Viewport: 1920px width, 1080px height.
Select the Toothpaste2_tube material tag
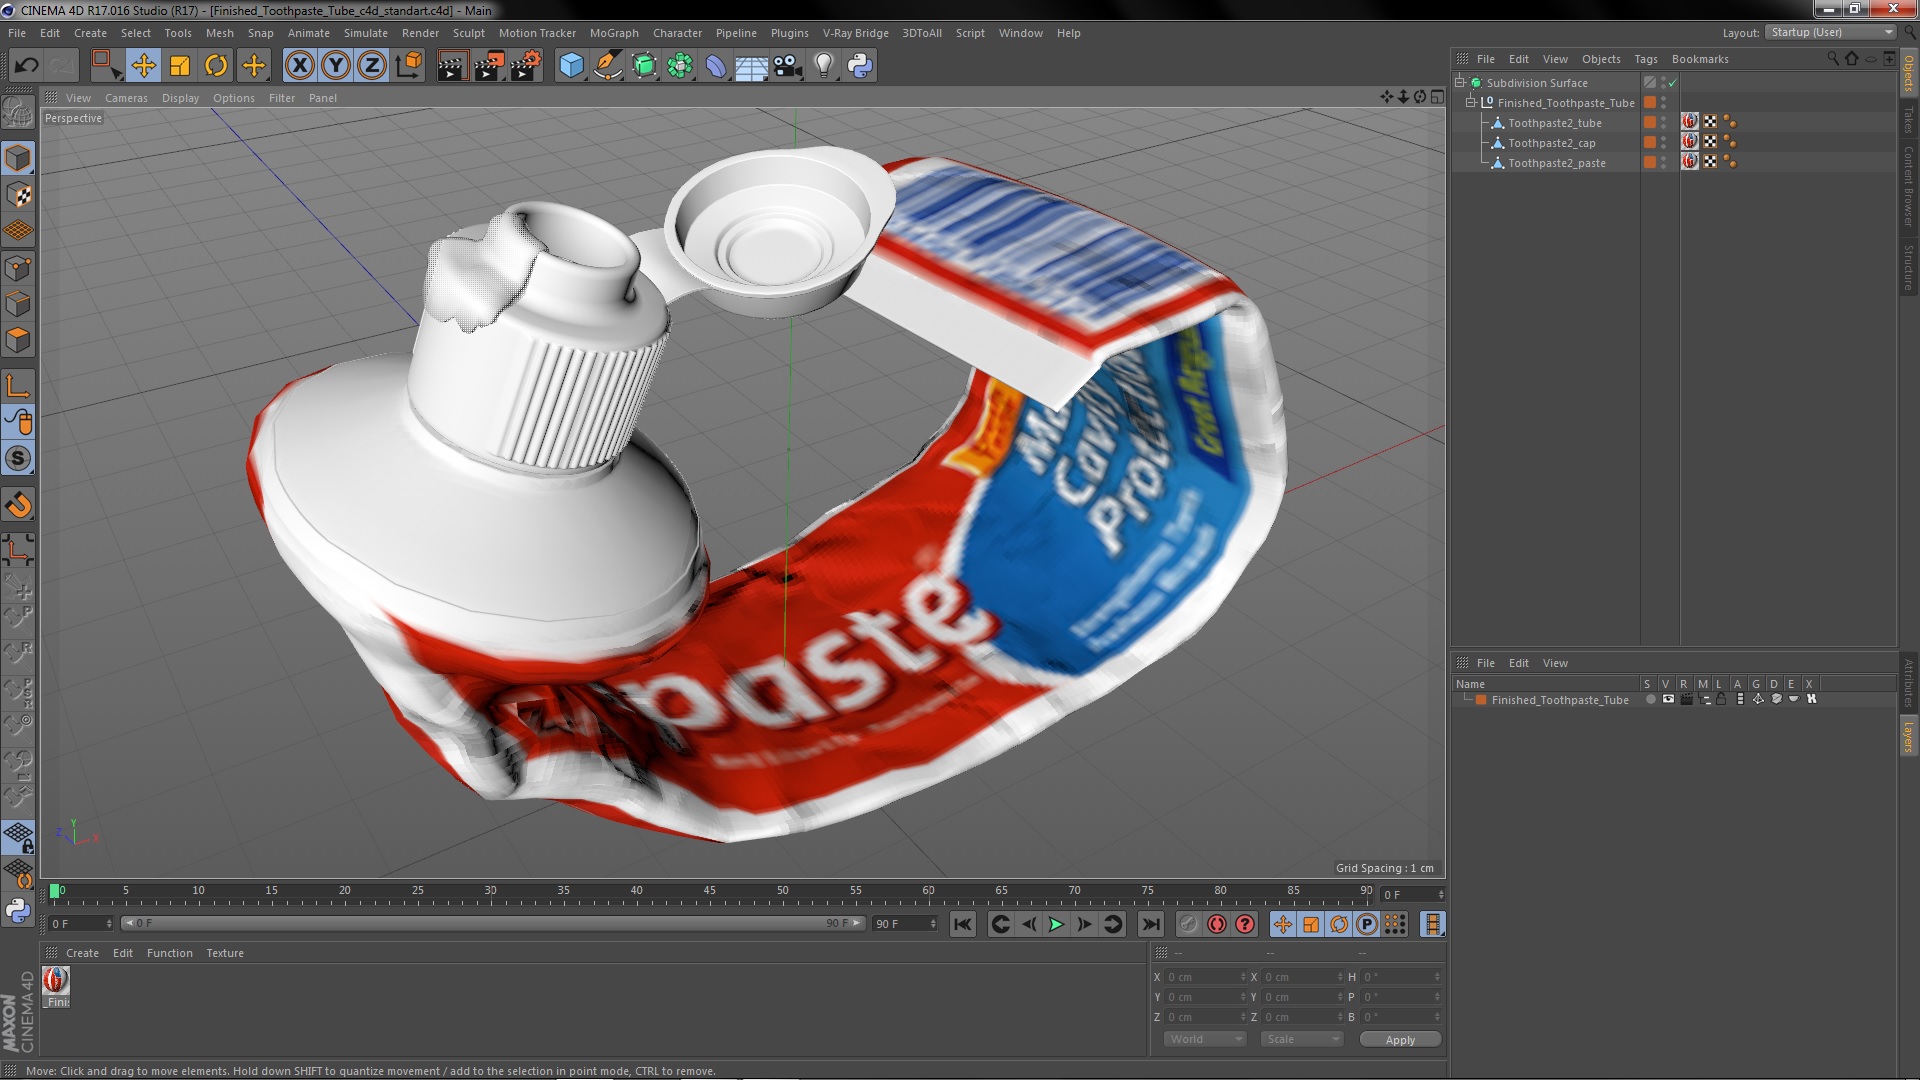point(1690,122)
